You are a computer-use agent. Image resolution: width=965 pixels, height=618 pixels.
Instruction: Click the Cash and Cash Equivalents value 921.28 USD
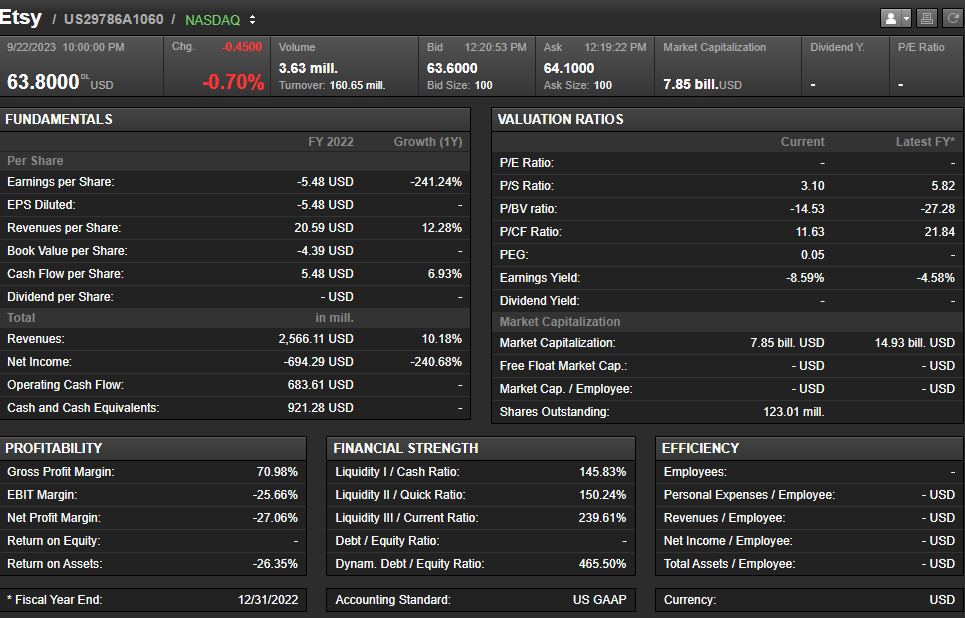tap(321, 408)
